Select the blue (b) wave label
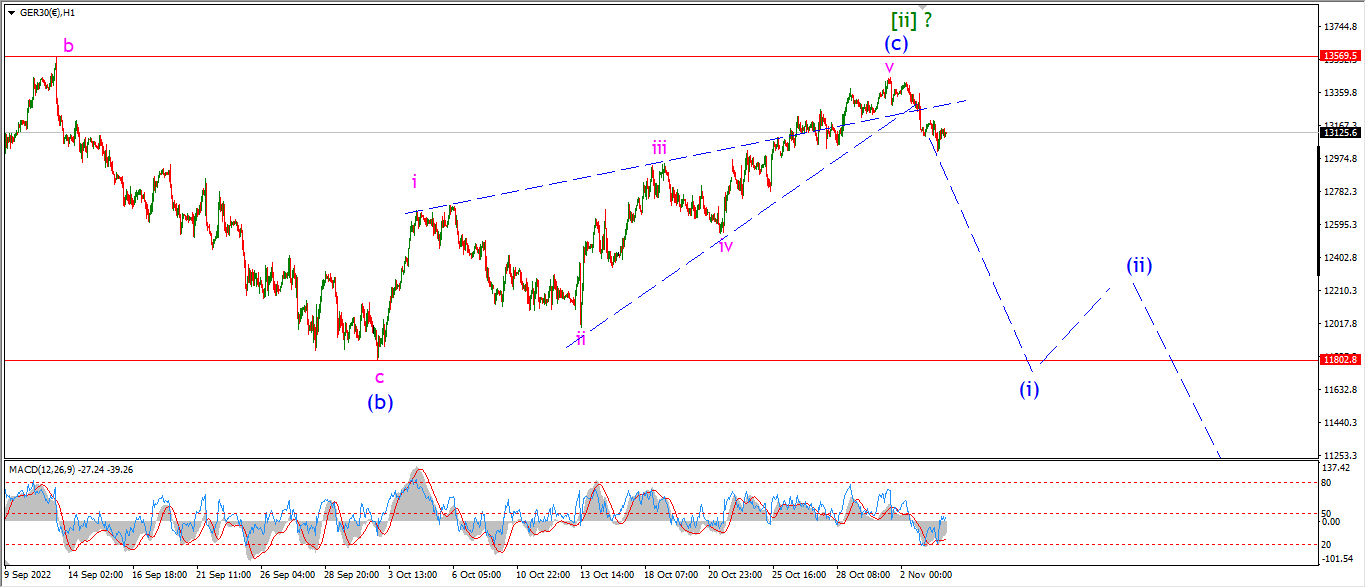The height and width of the screenshot is (588, 1366). (380, 402)
